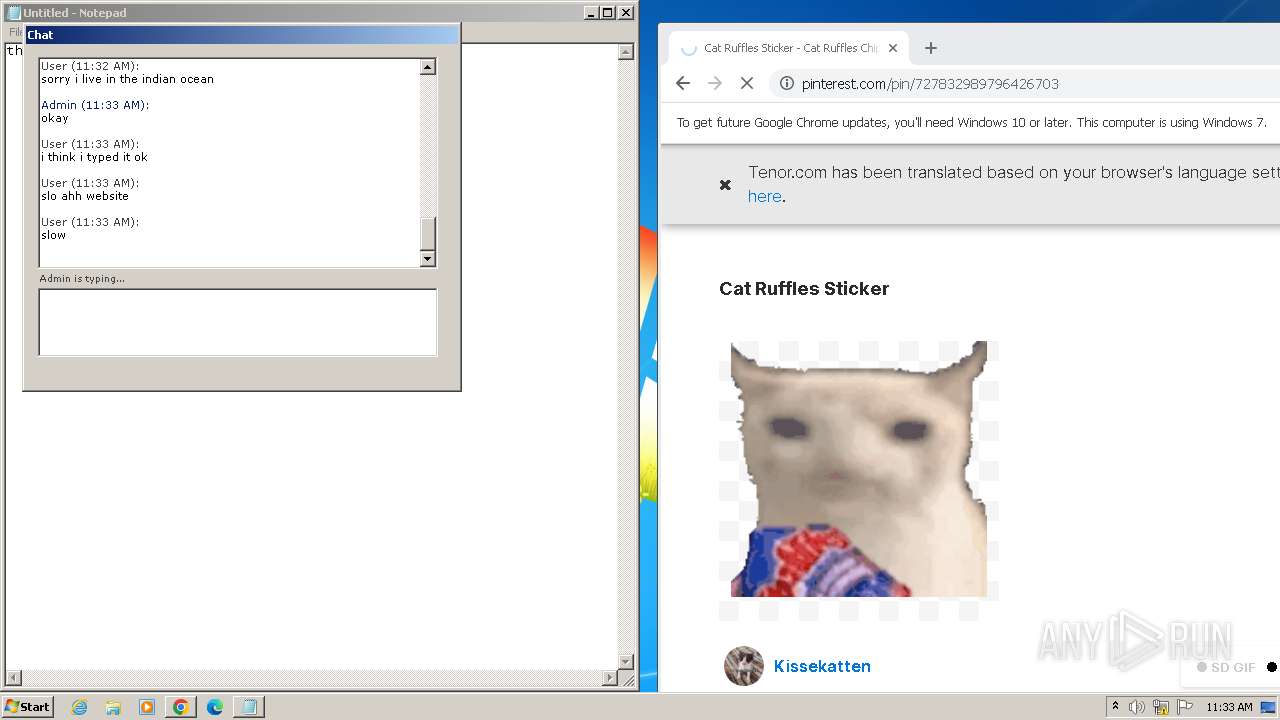Open Windows Explorer folder in taskbar
Viewport: 1280px width, 720px height.
click(x=113, y=707)
